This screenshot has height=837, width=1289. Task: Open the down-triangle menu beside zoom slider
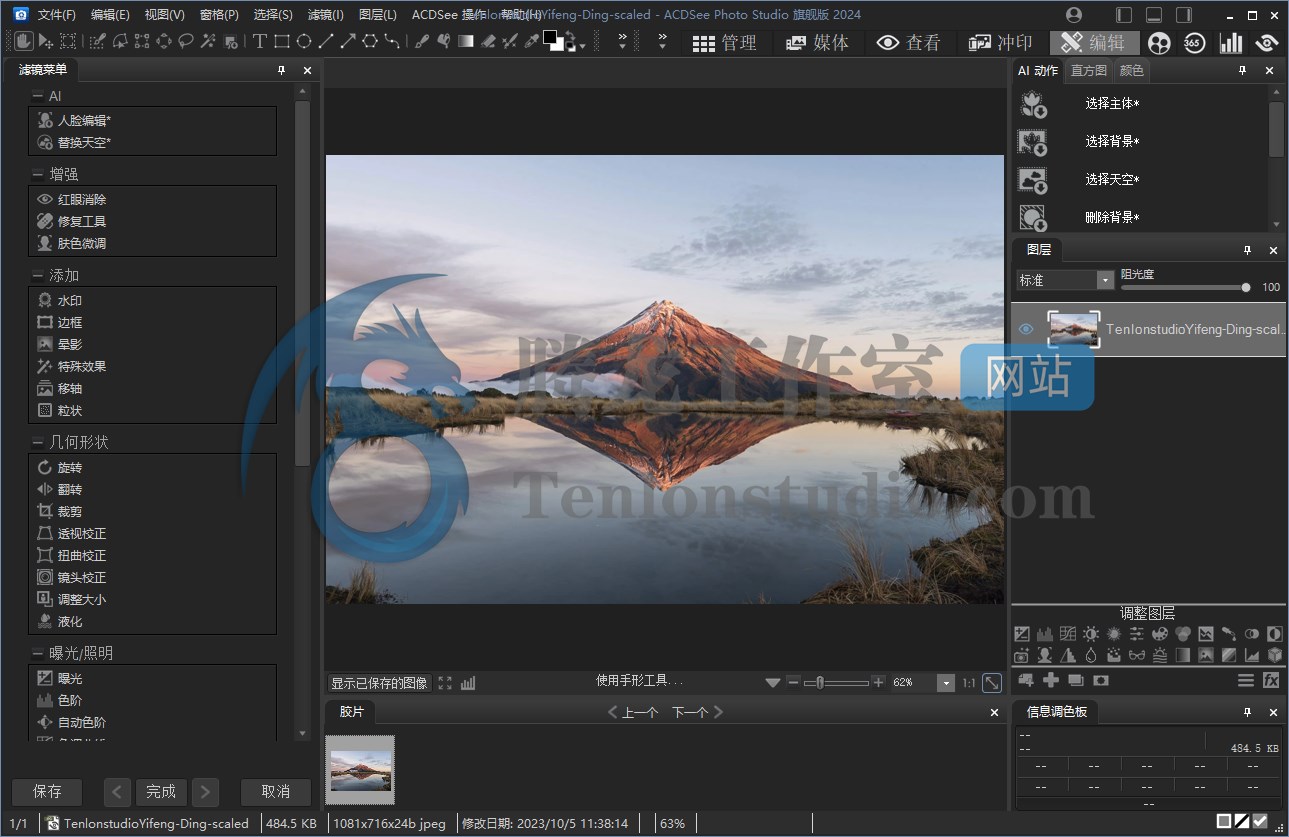pos(772,683)
